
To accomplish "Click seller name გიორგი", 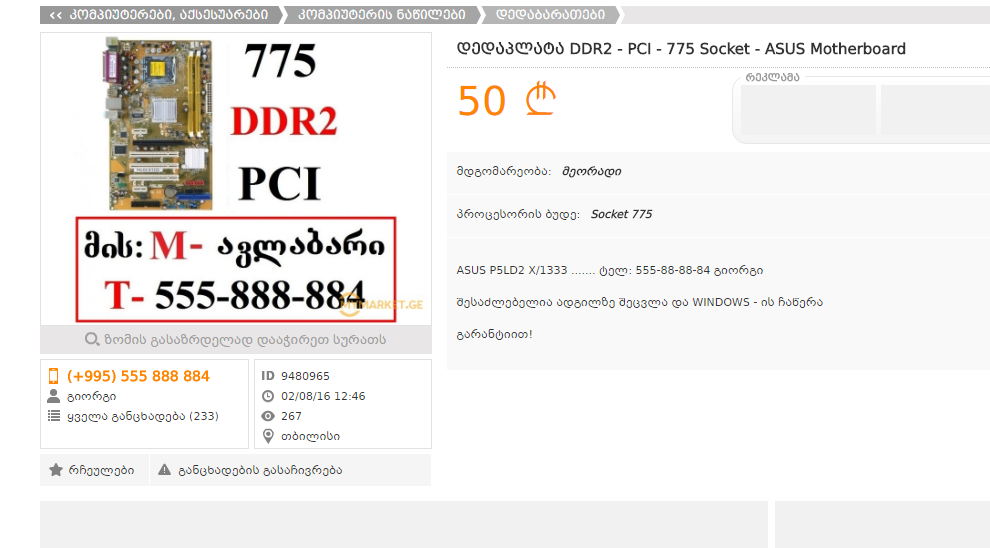I will tap(92, 396).
